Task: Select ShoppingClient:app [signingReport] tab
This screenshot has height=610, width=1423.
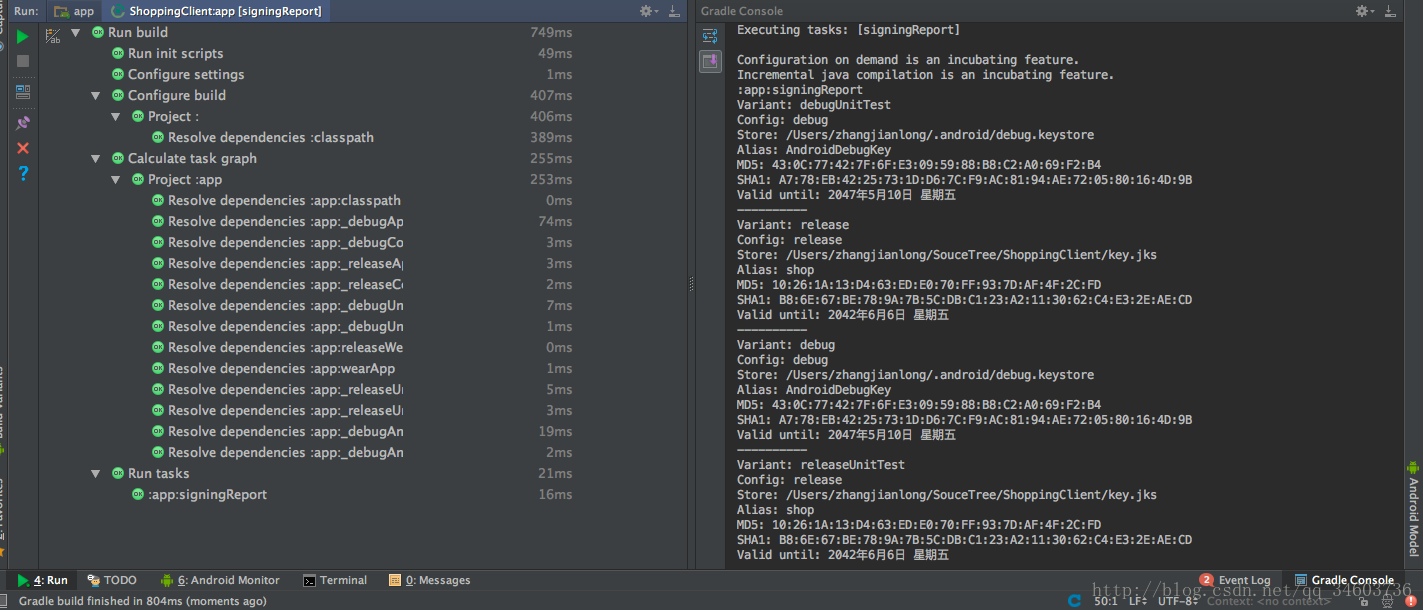Action: (217, 11)
